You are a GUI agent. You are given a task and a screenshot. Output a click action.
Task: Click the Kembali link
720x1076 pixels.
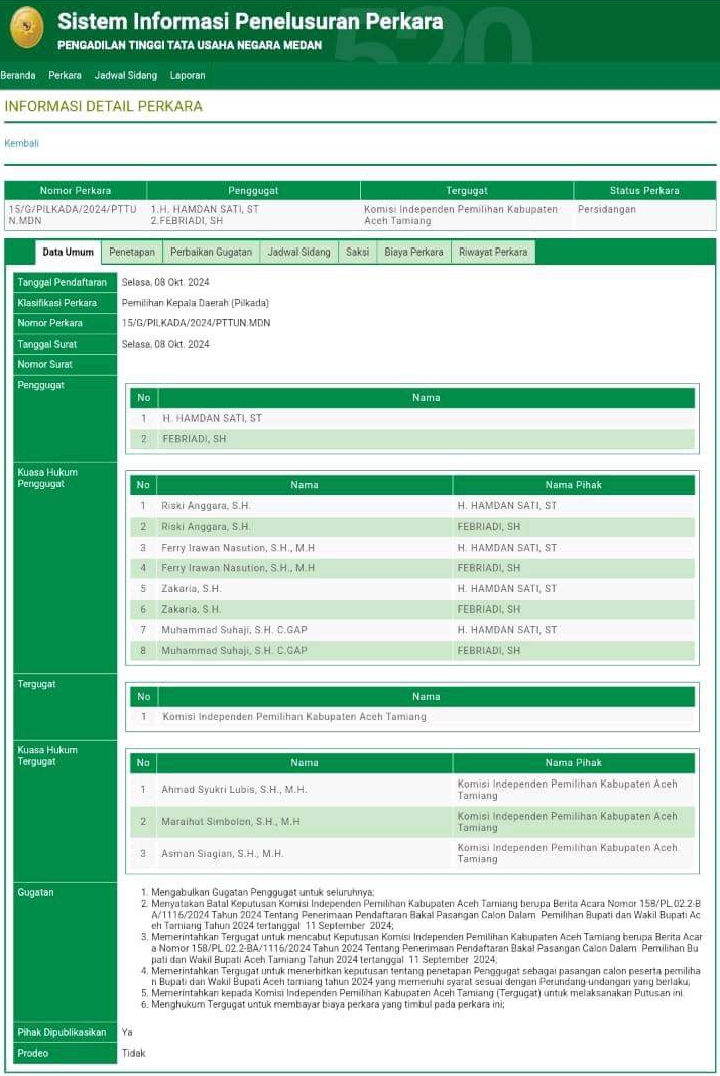[x=22, y=143]
